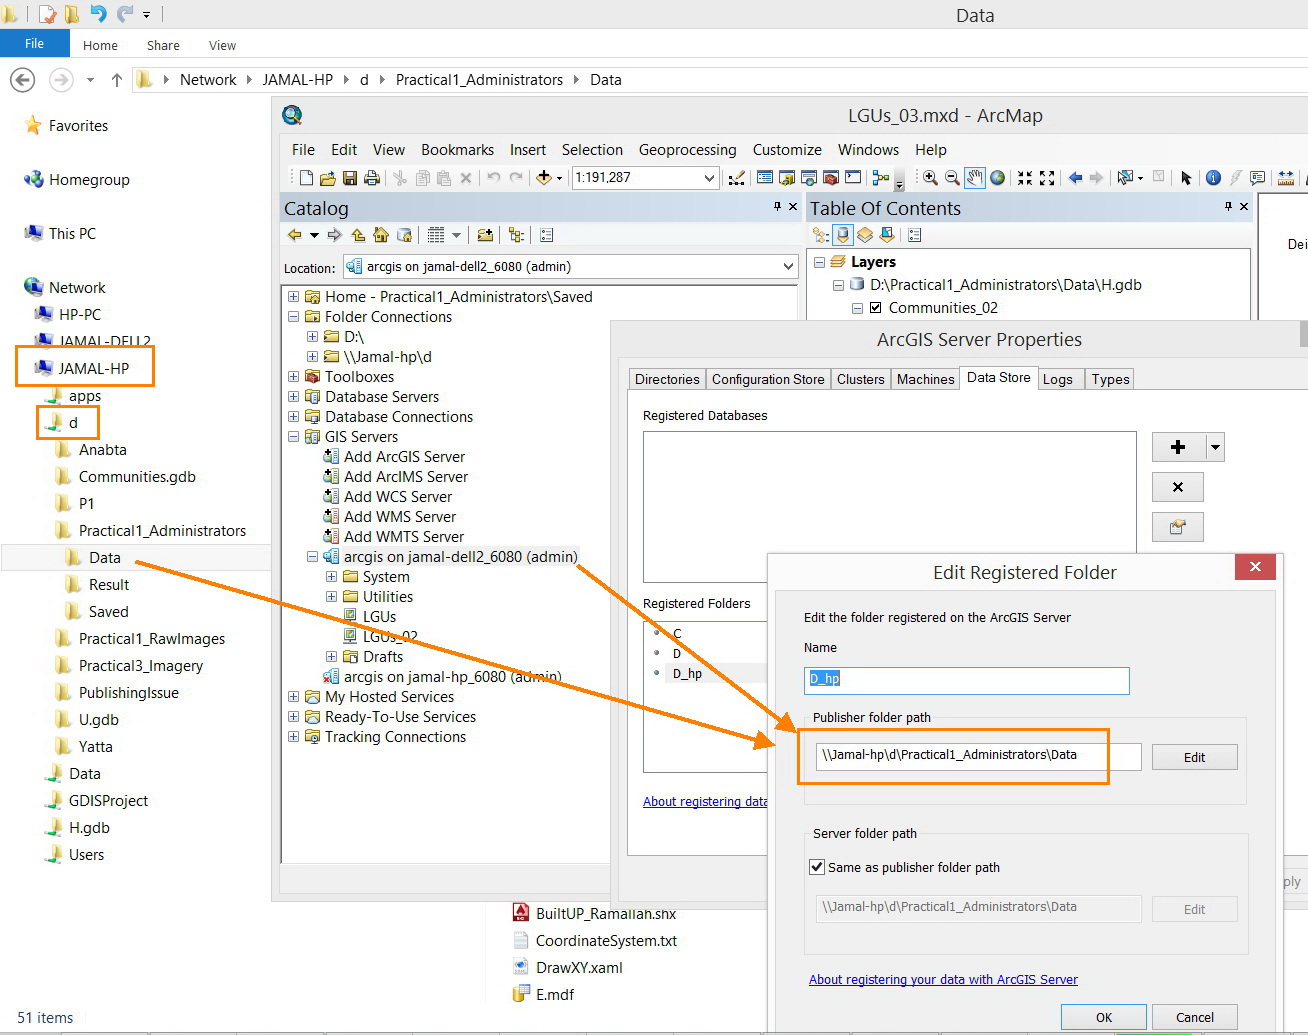1308x1035 pixels.
Task: Select D_hp in Registered Folders list
Action: coord(687,674)
